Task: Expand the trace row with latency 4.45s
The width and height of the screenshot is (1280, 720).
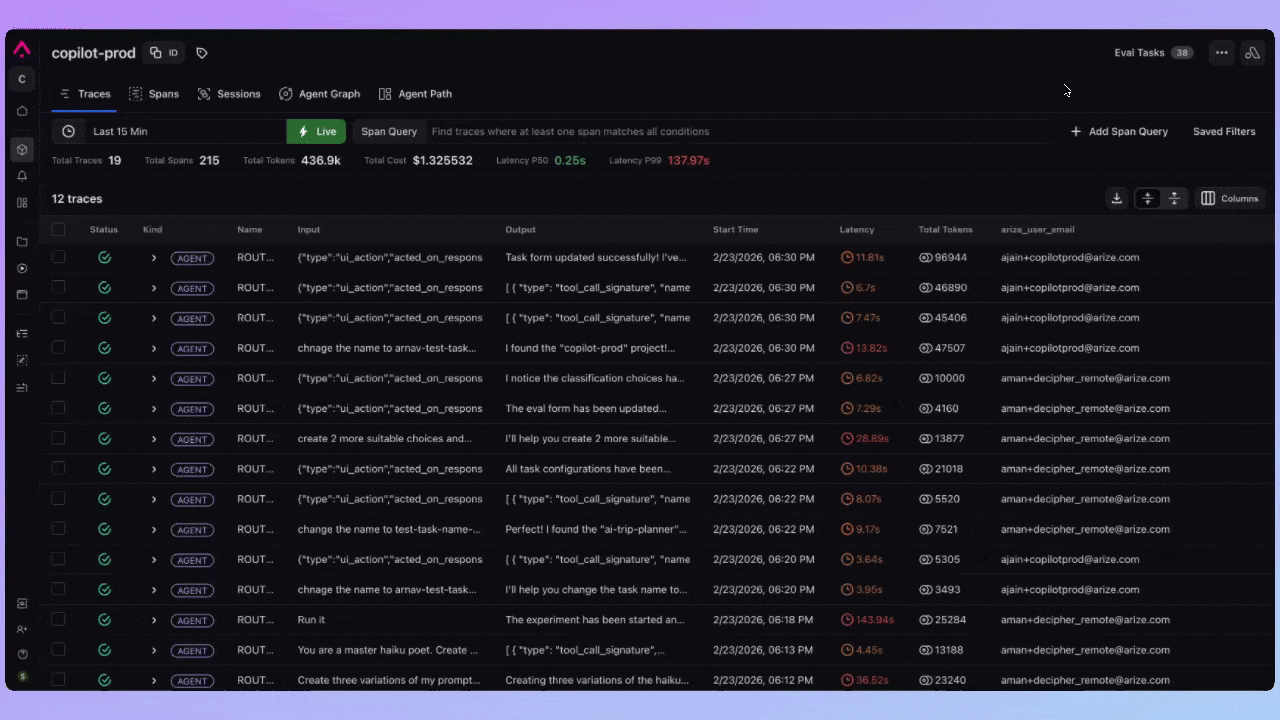Action: pyautogui.click(x=154, y=650)
